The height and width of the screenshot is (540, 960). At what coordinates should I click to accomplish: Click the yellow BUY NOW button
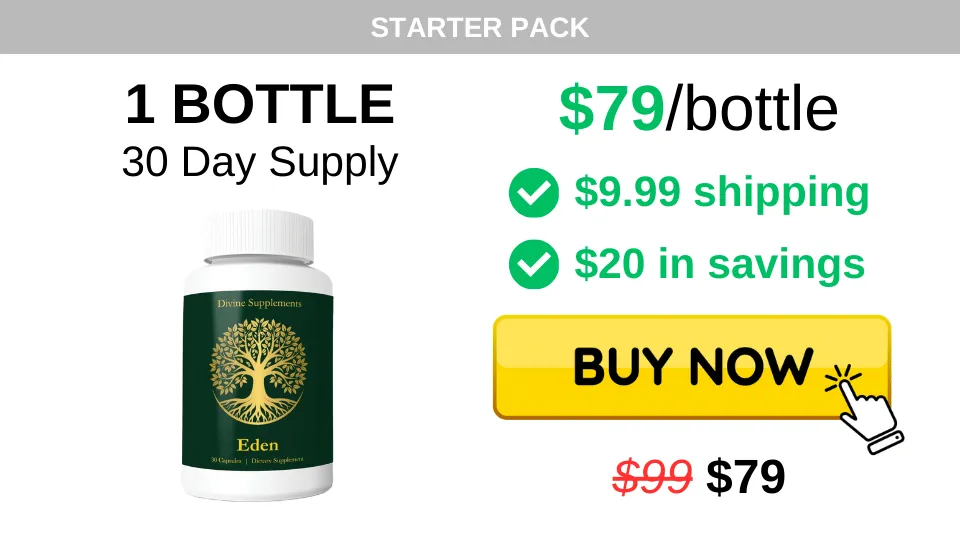pyautogui.click(x=692, y=367)
